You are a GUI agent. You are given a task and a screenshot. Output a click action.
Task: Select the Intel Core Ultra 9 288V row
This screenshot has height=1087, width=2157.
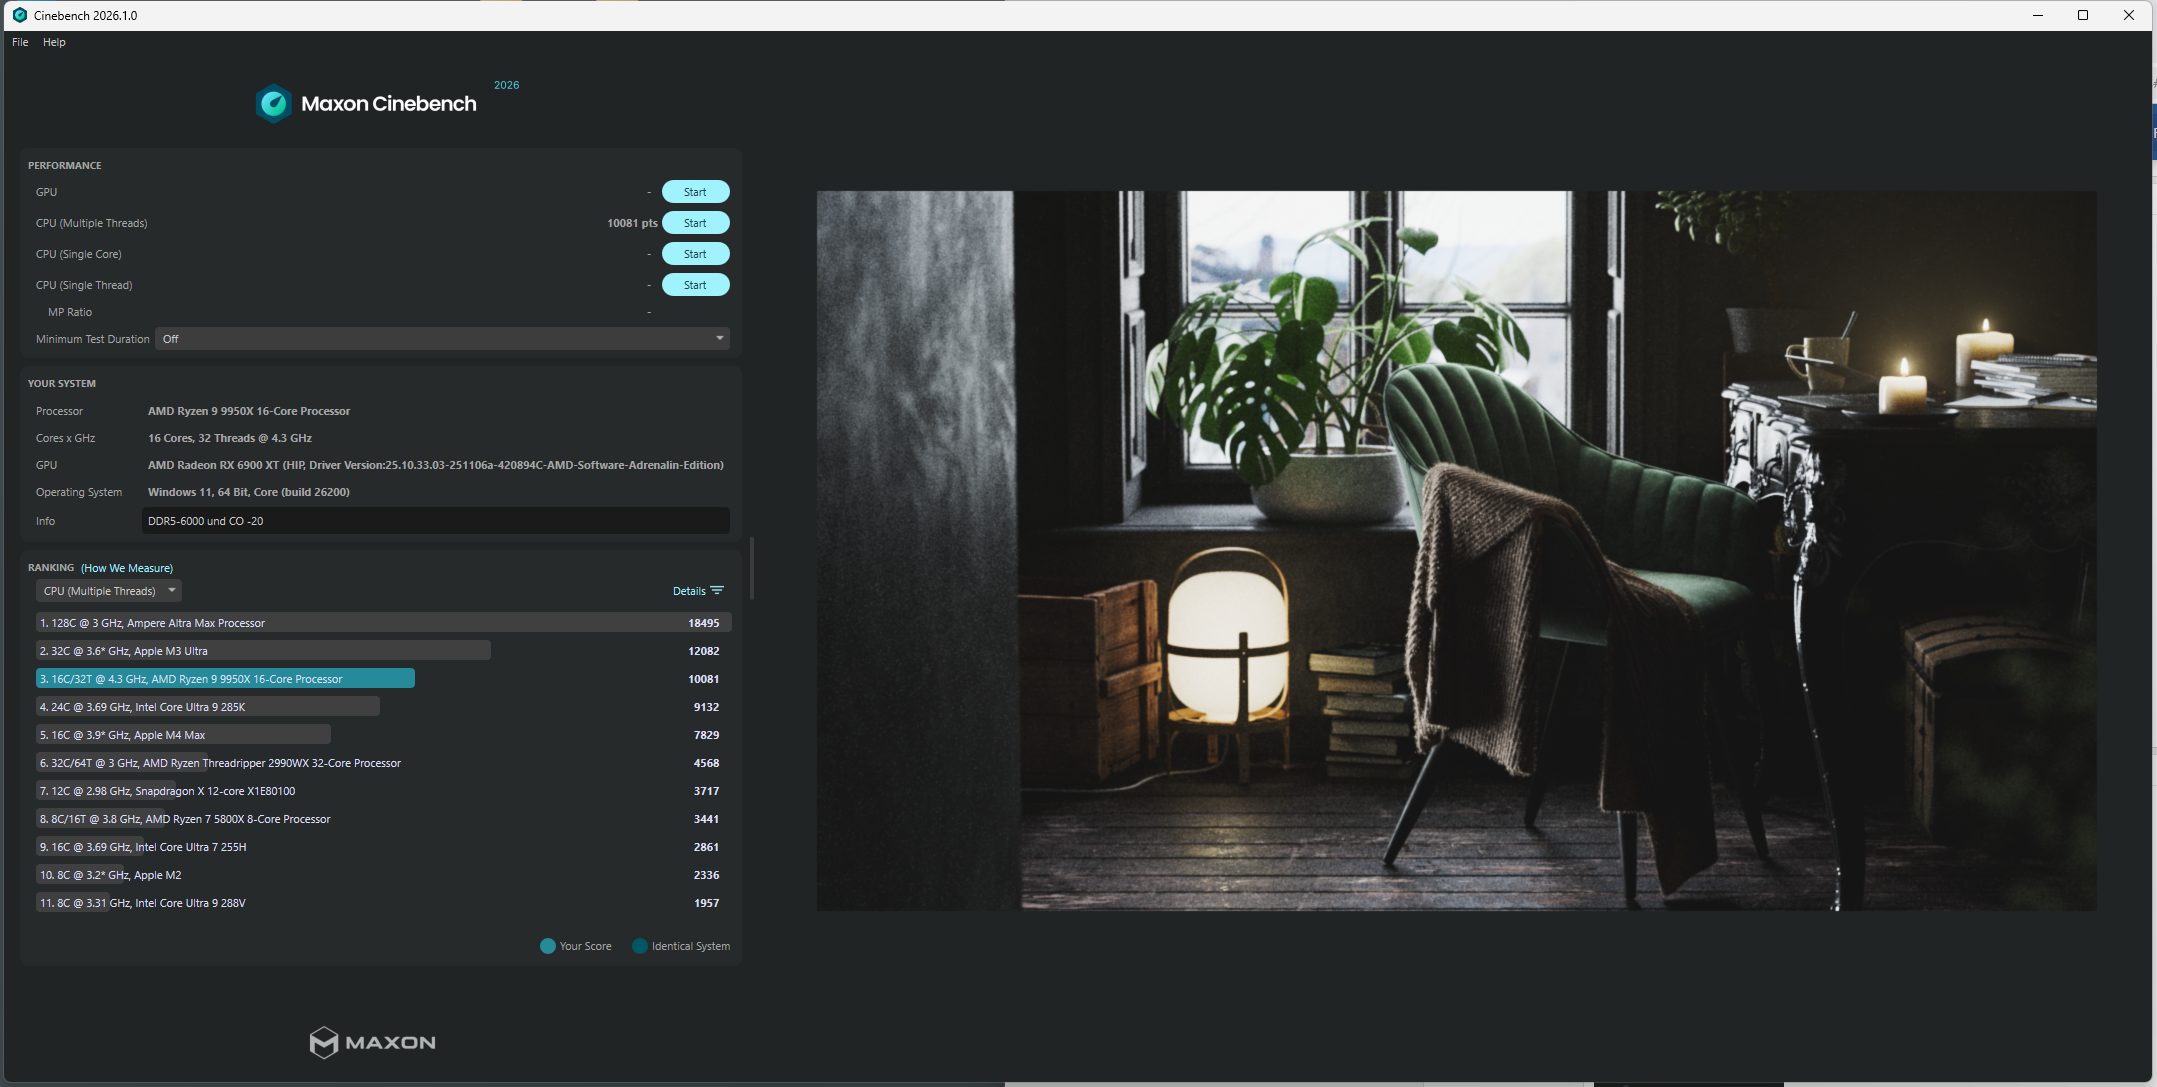[384, 903]
